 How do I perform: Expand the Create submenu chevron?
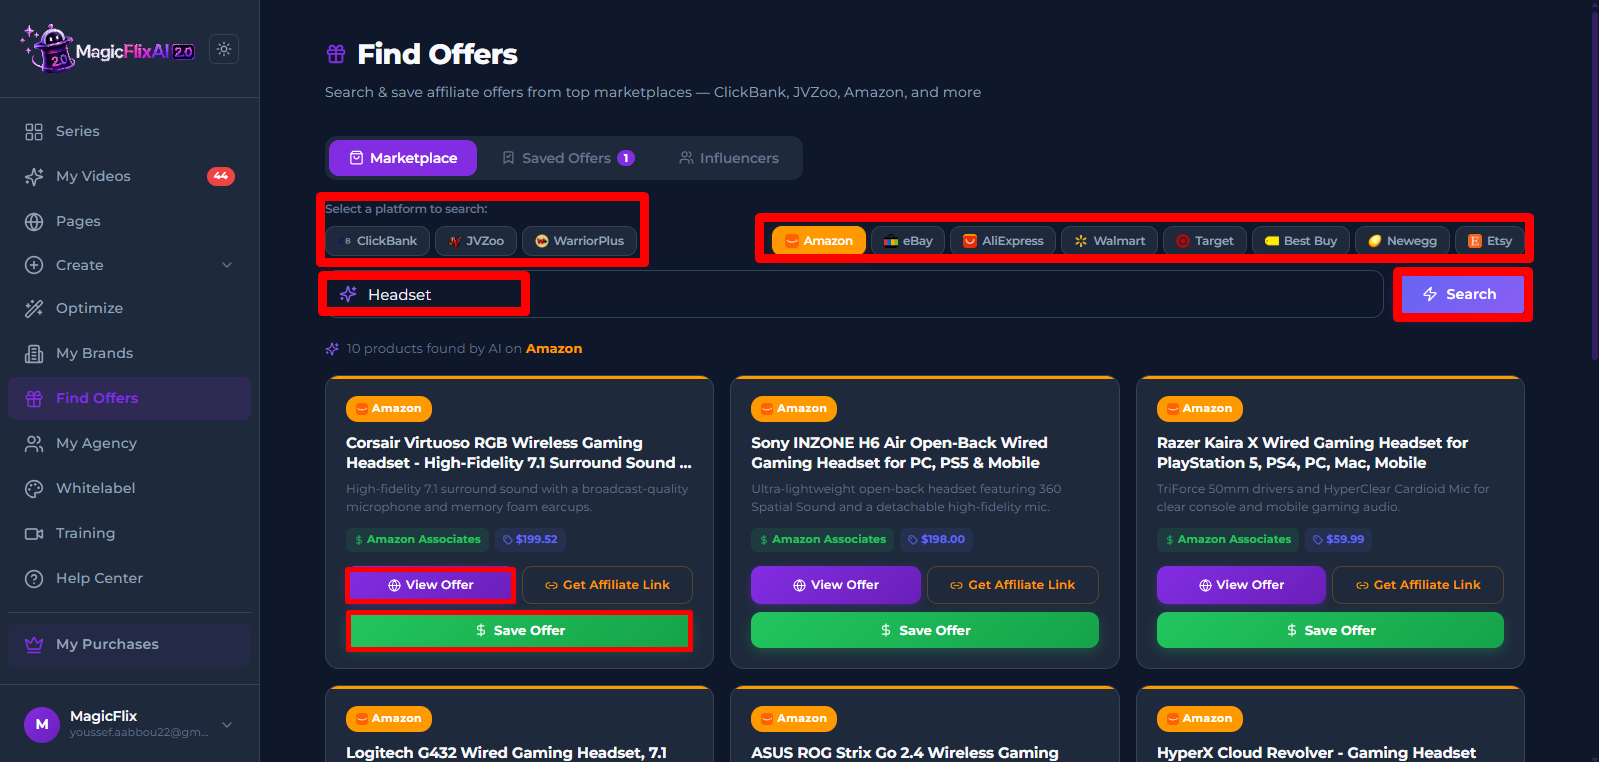pos(227,265)
